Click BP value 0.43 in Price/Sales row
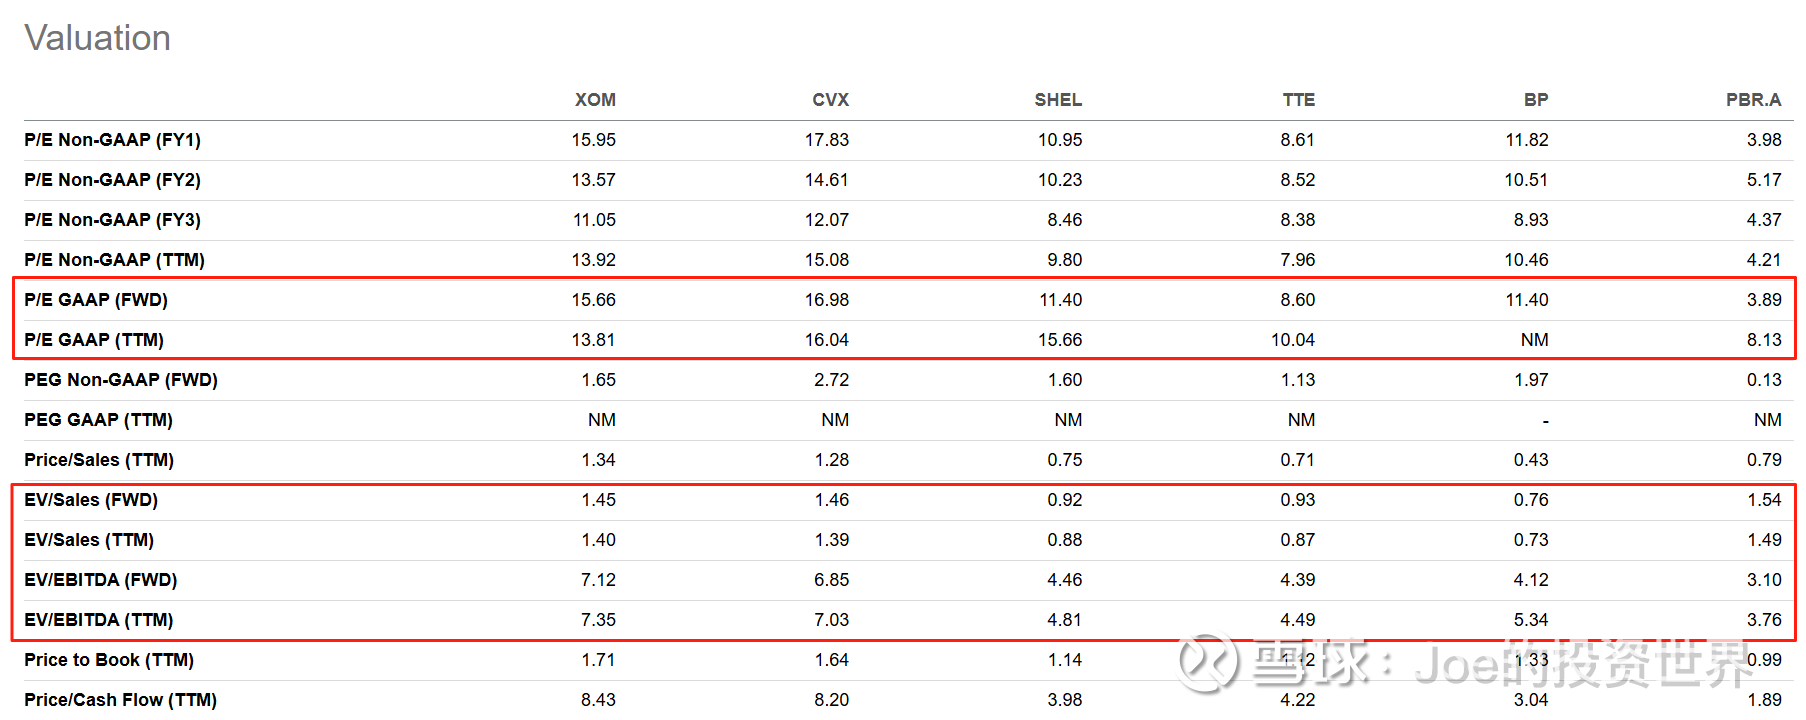Viewport: 1806px width, 720px height. (x=1531, y=460)
